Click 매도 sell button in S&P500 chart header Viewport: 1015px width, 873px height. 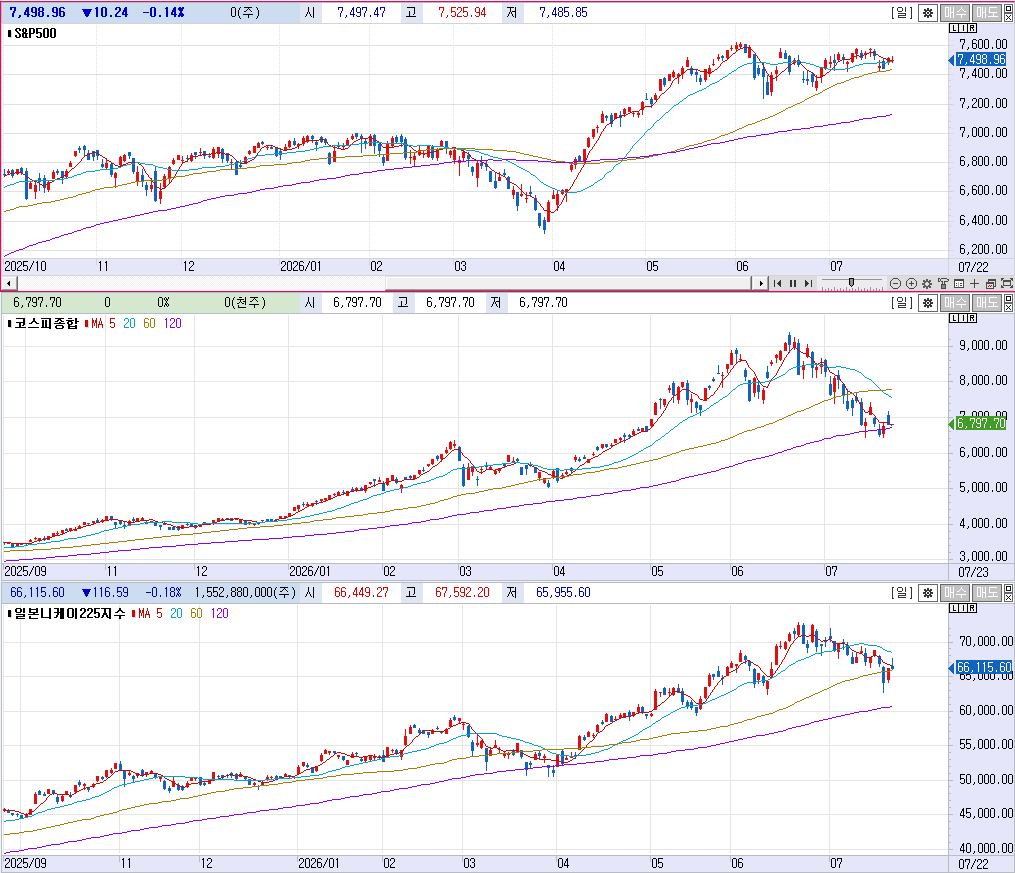(987, 12)
